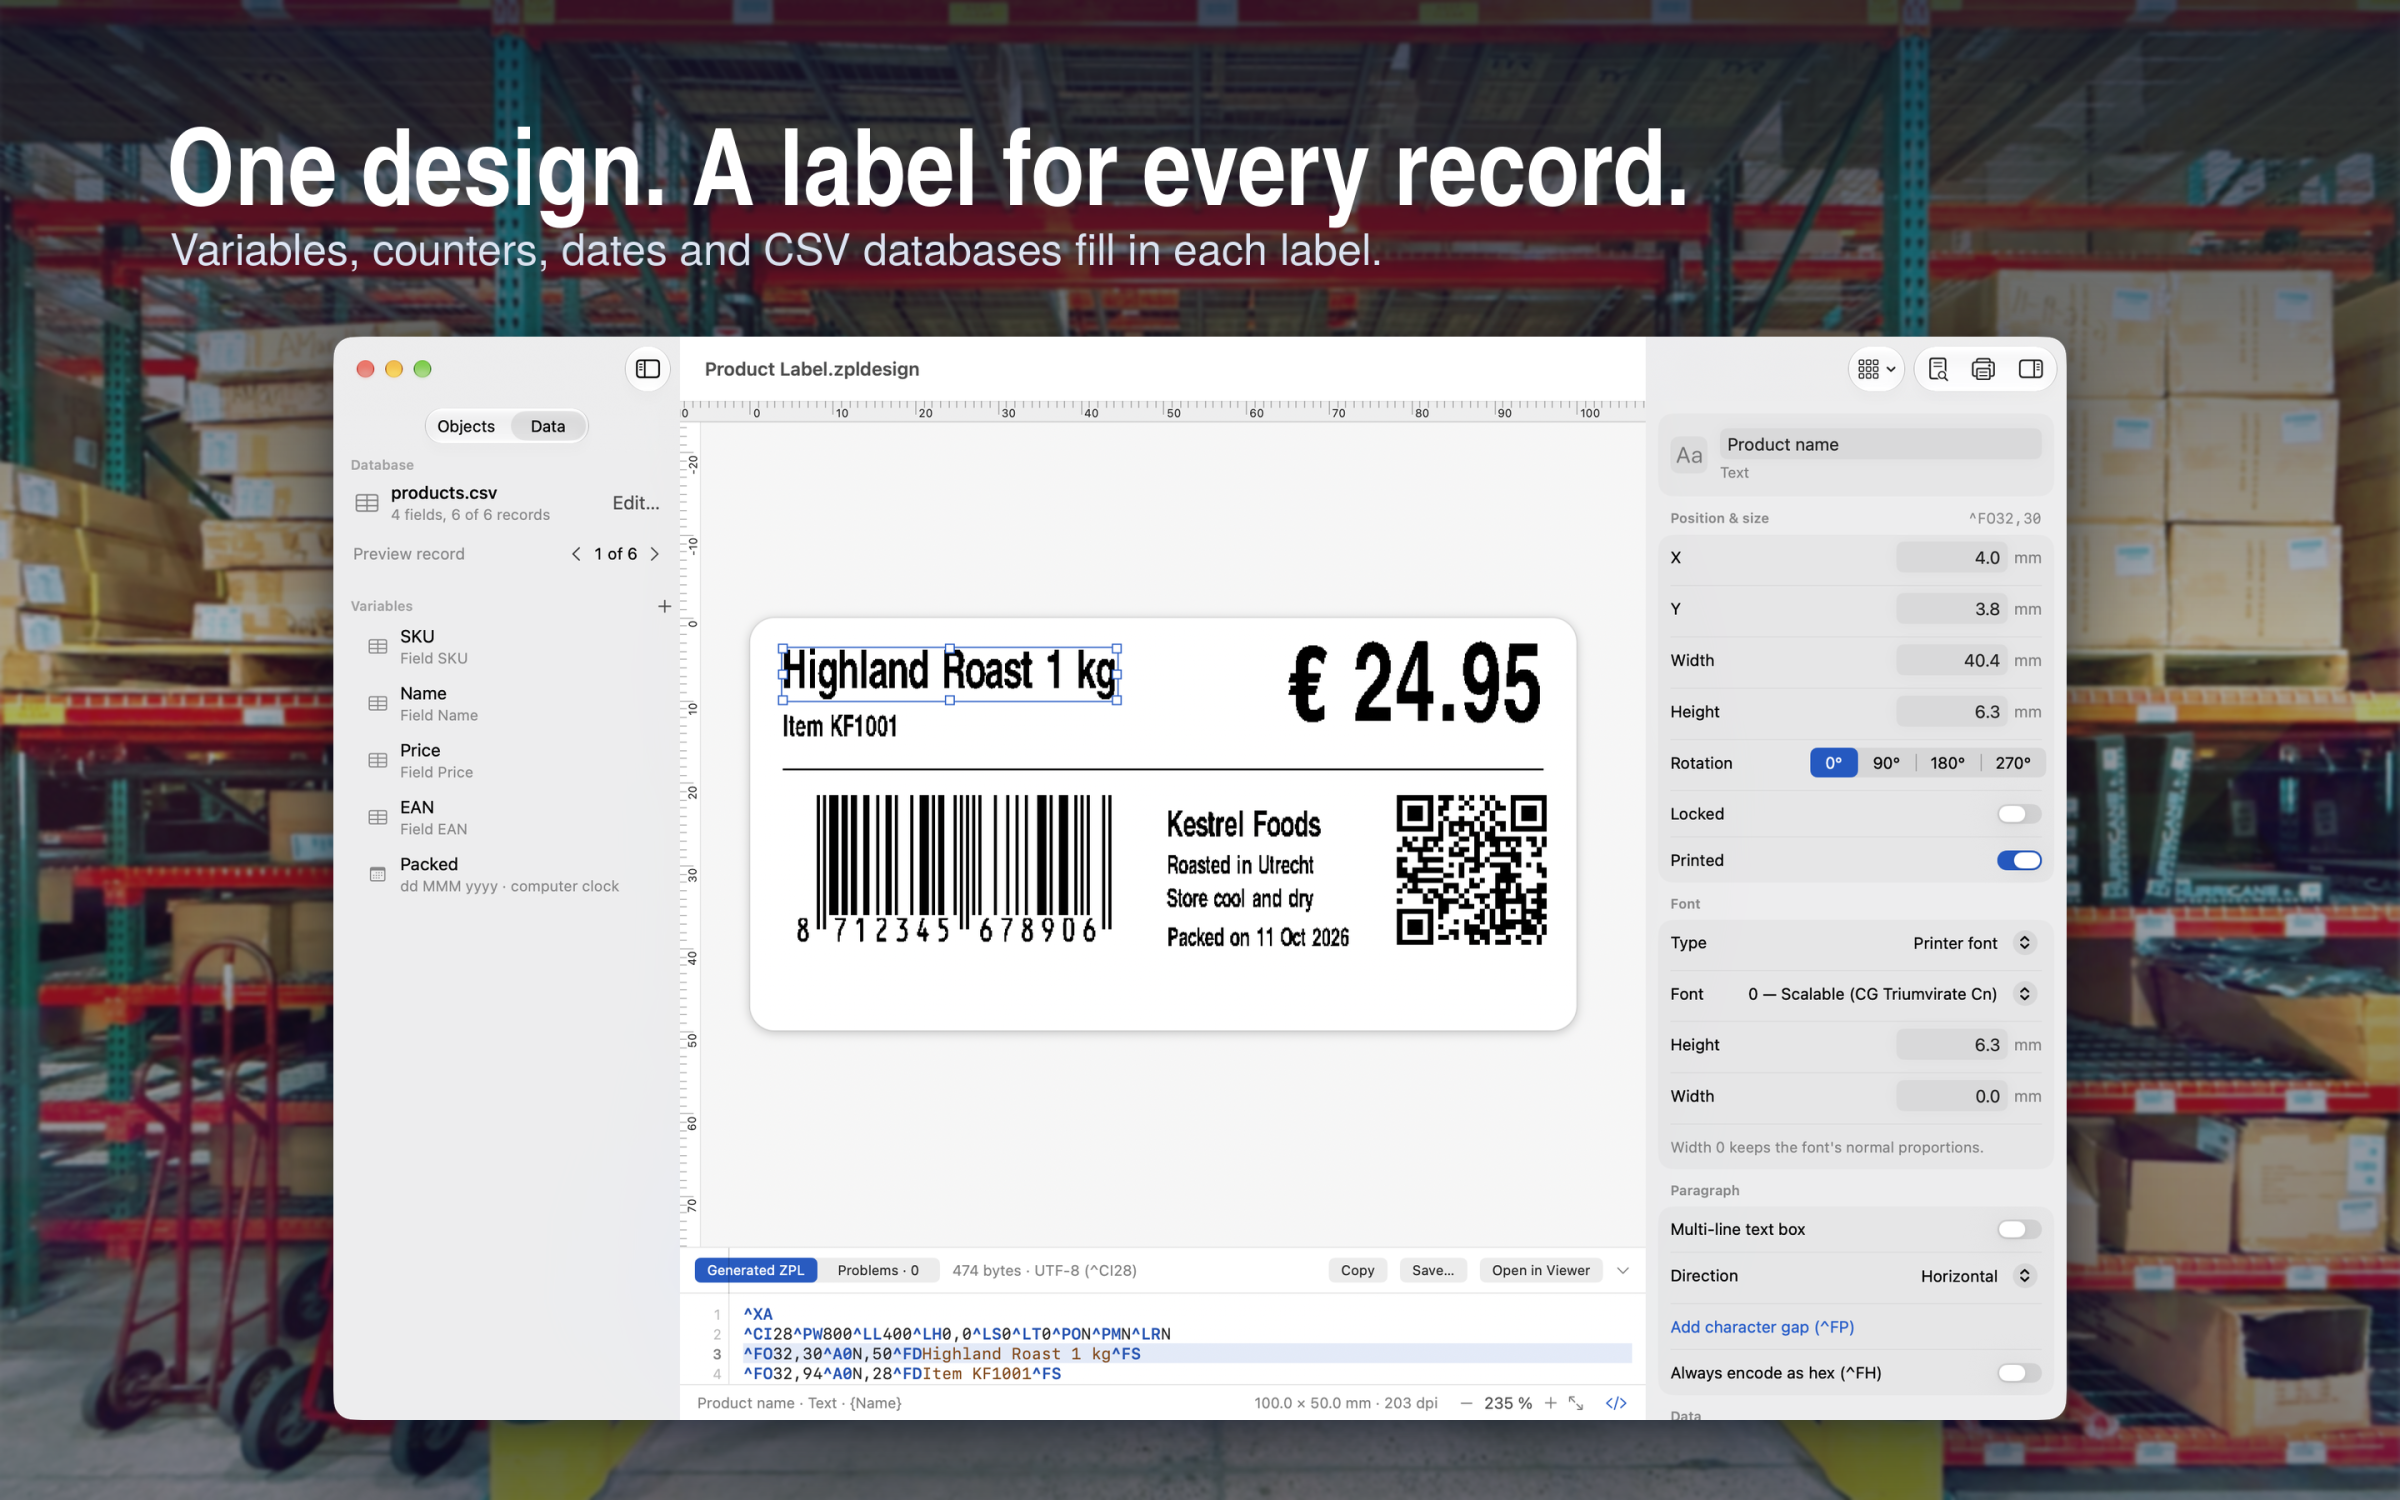Go to next preview record
The image size is (2400, 1500).
click(655, 554)
